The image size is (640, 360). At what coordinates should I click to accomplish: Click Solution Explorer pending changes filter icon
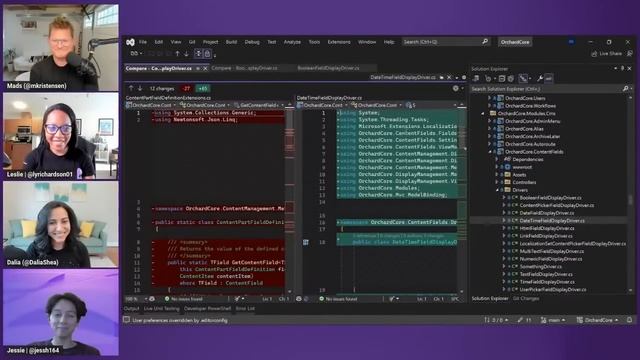(488, 78)
